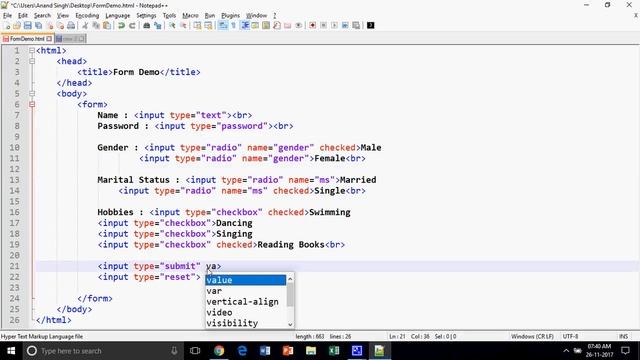Viewport: 640px width, 360px height.
Task: Play back recorded macro icon
Action: click(x=334, y=25)
